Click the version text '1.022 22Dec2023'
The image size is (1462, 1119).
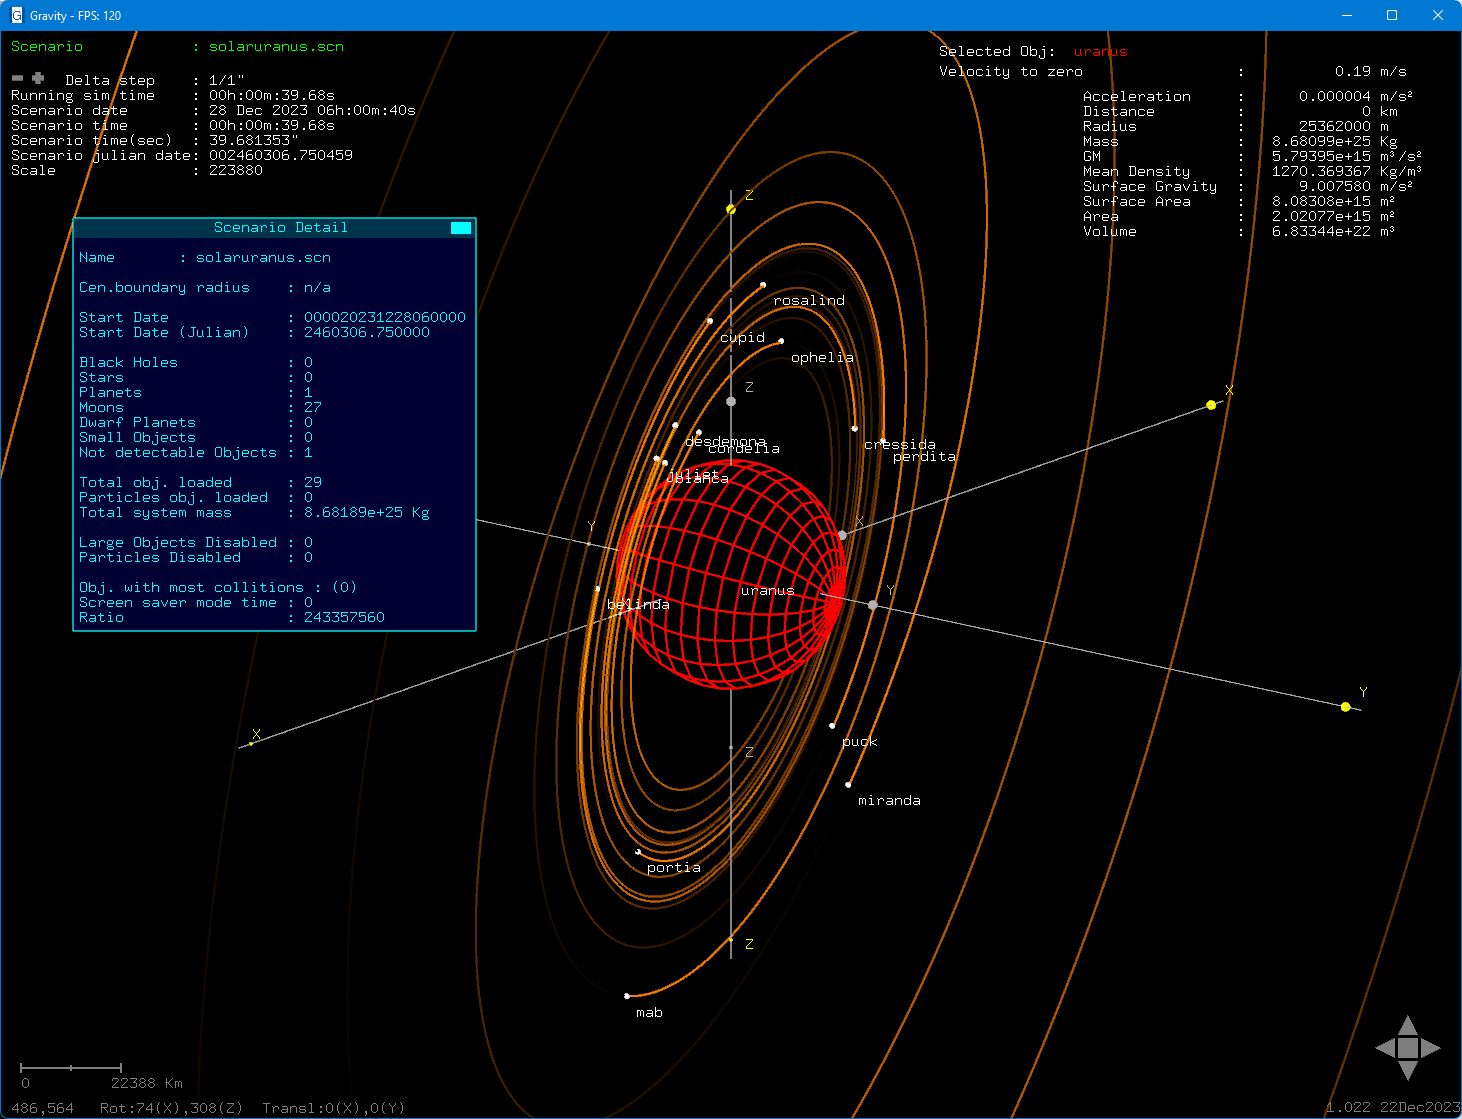(1393, 1108)
